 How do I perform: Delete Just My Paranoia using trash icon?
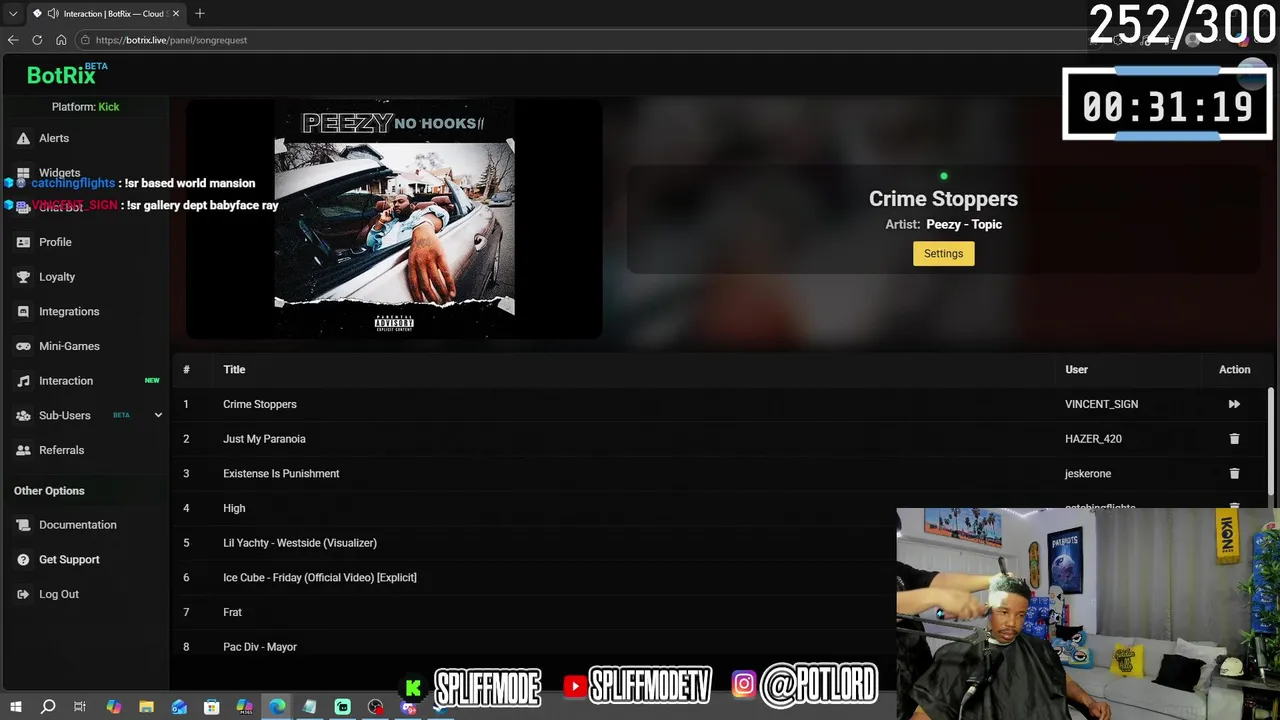(1234, 439)
